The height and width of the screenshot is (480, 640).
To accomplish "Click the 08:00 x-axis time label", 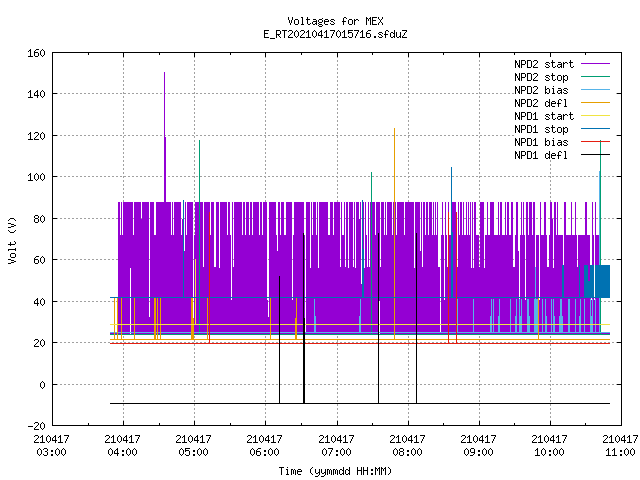I will [407, 452].
